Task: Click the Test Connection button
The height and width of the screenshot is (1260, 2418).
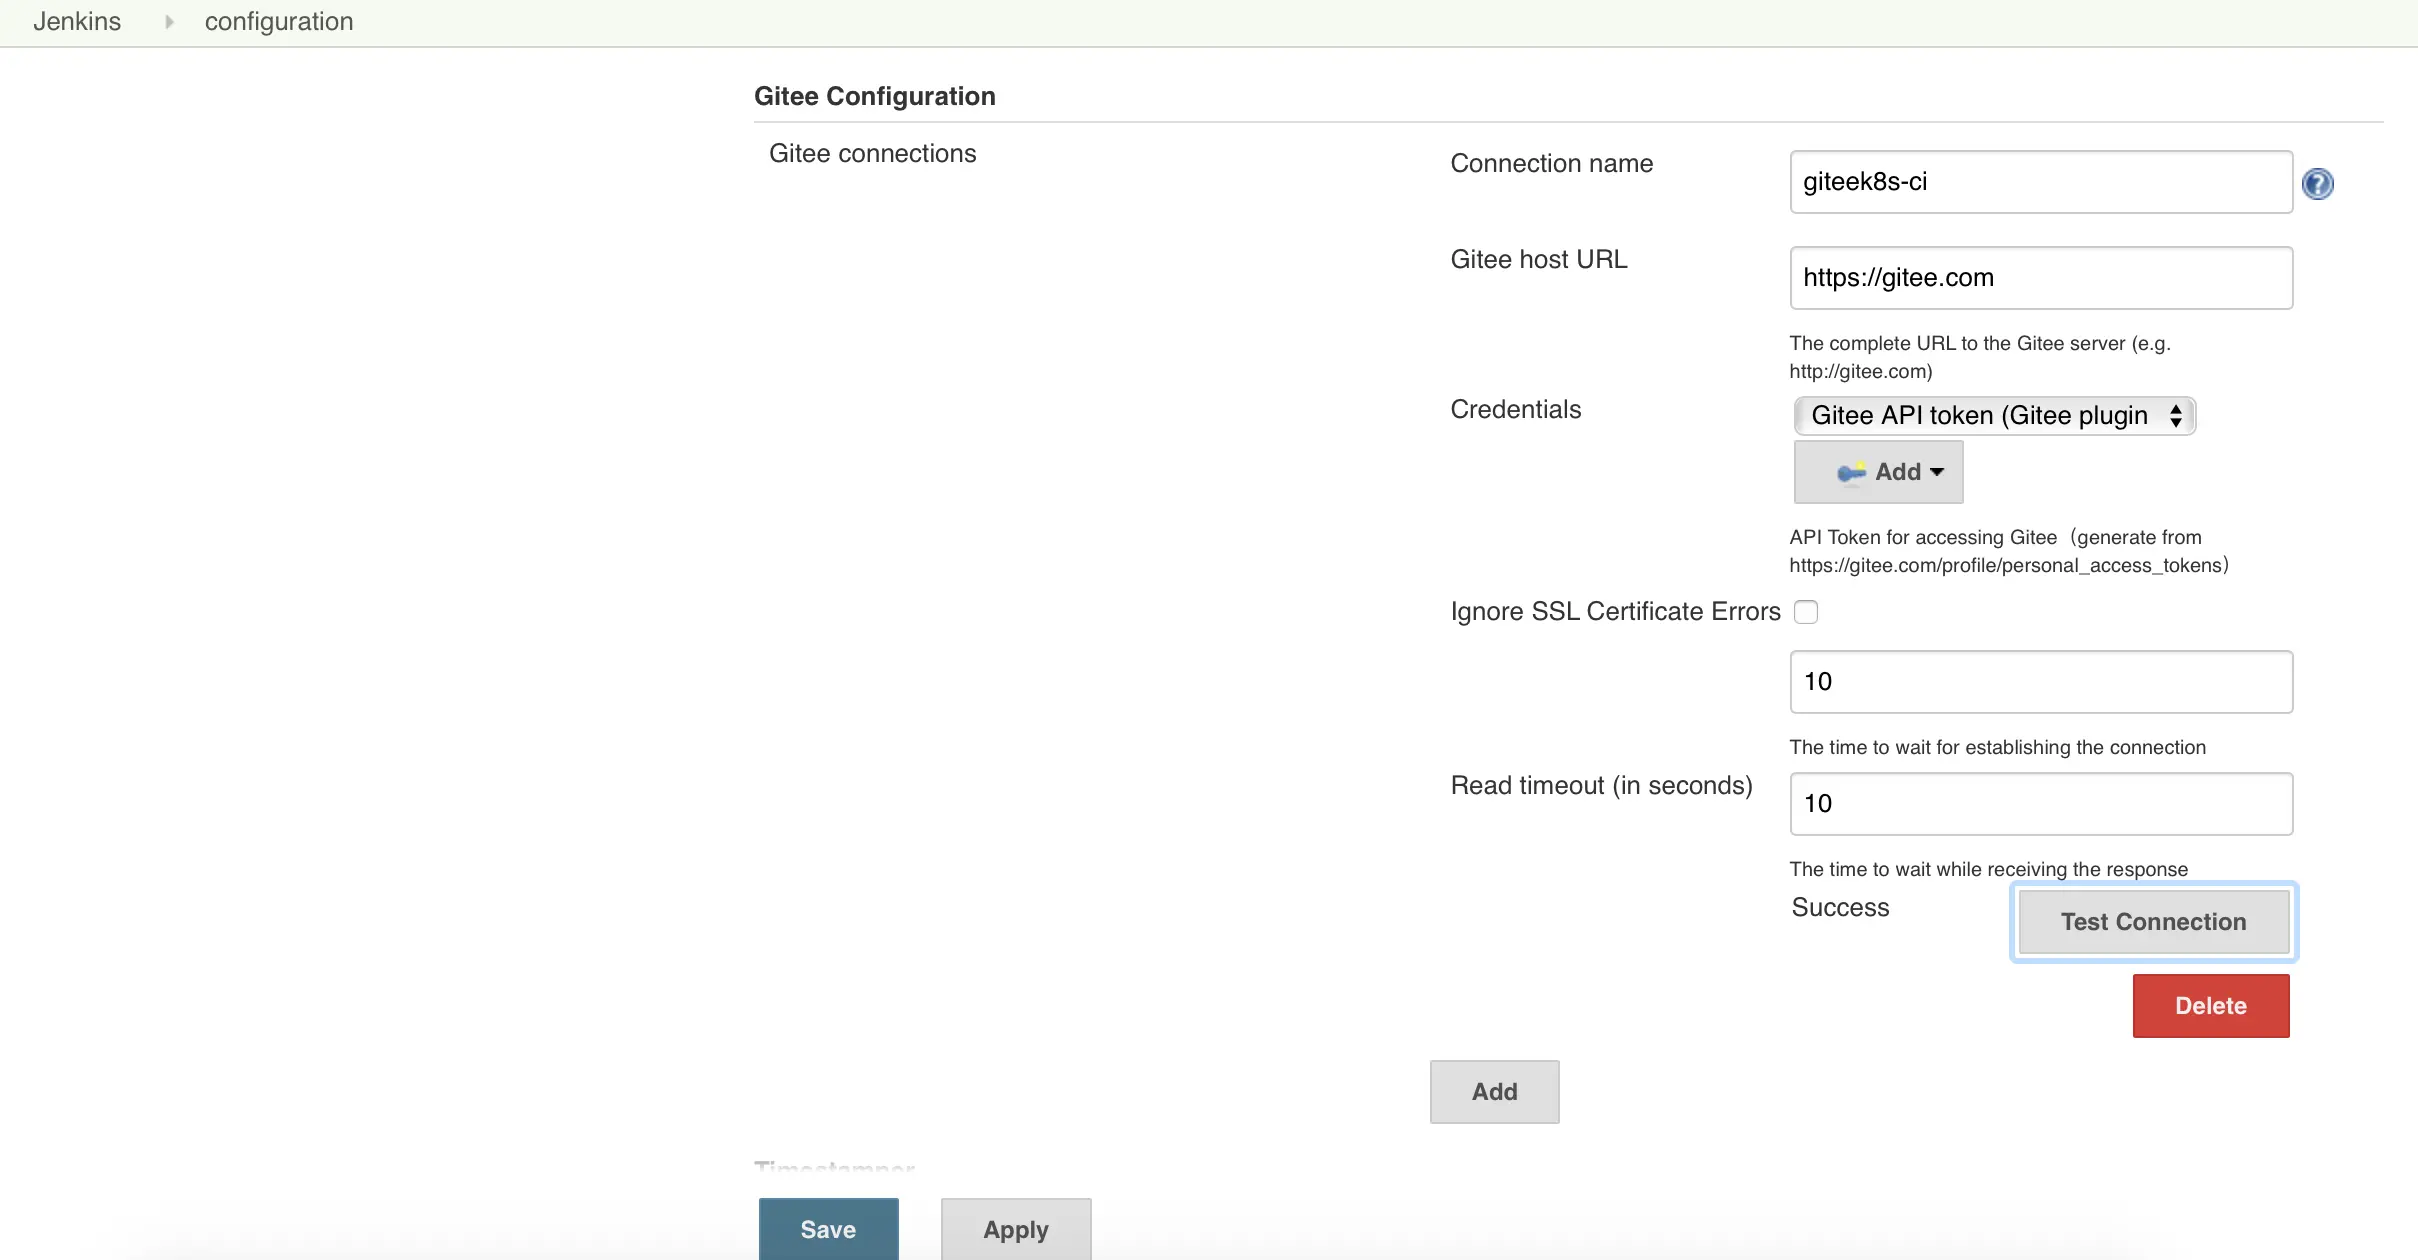Action: [2154, 921]
